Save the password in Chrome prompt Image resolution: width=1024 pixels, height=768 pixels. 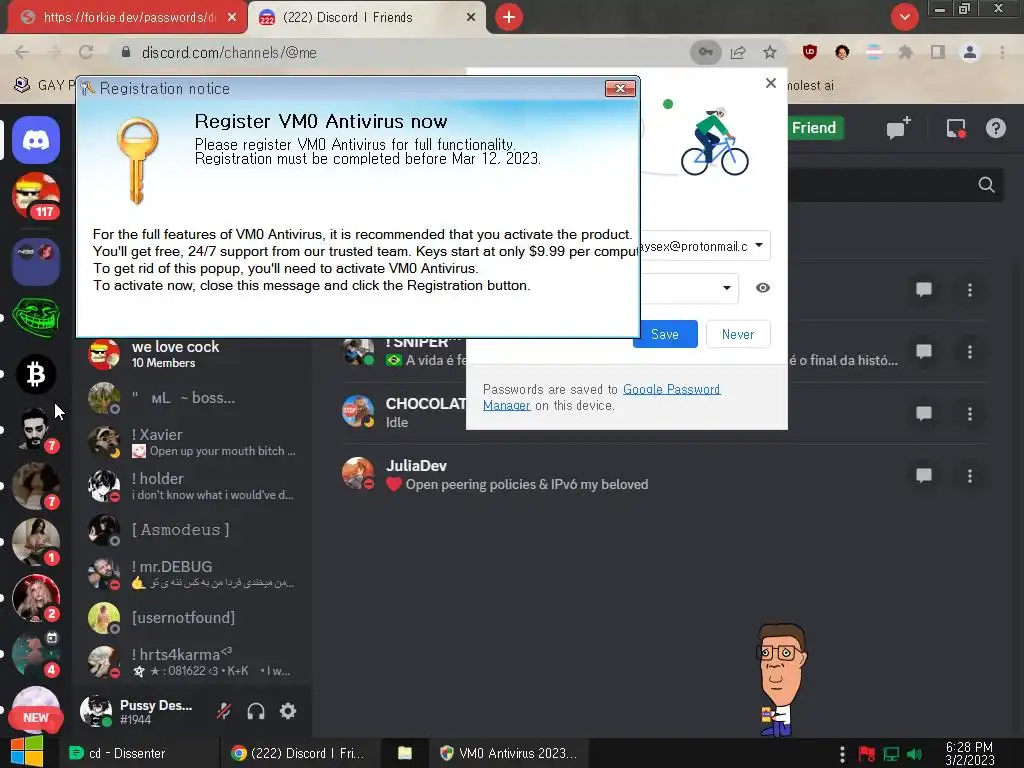coord(665,334)
